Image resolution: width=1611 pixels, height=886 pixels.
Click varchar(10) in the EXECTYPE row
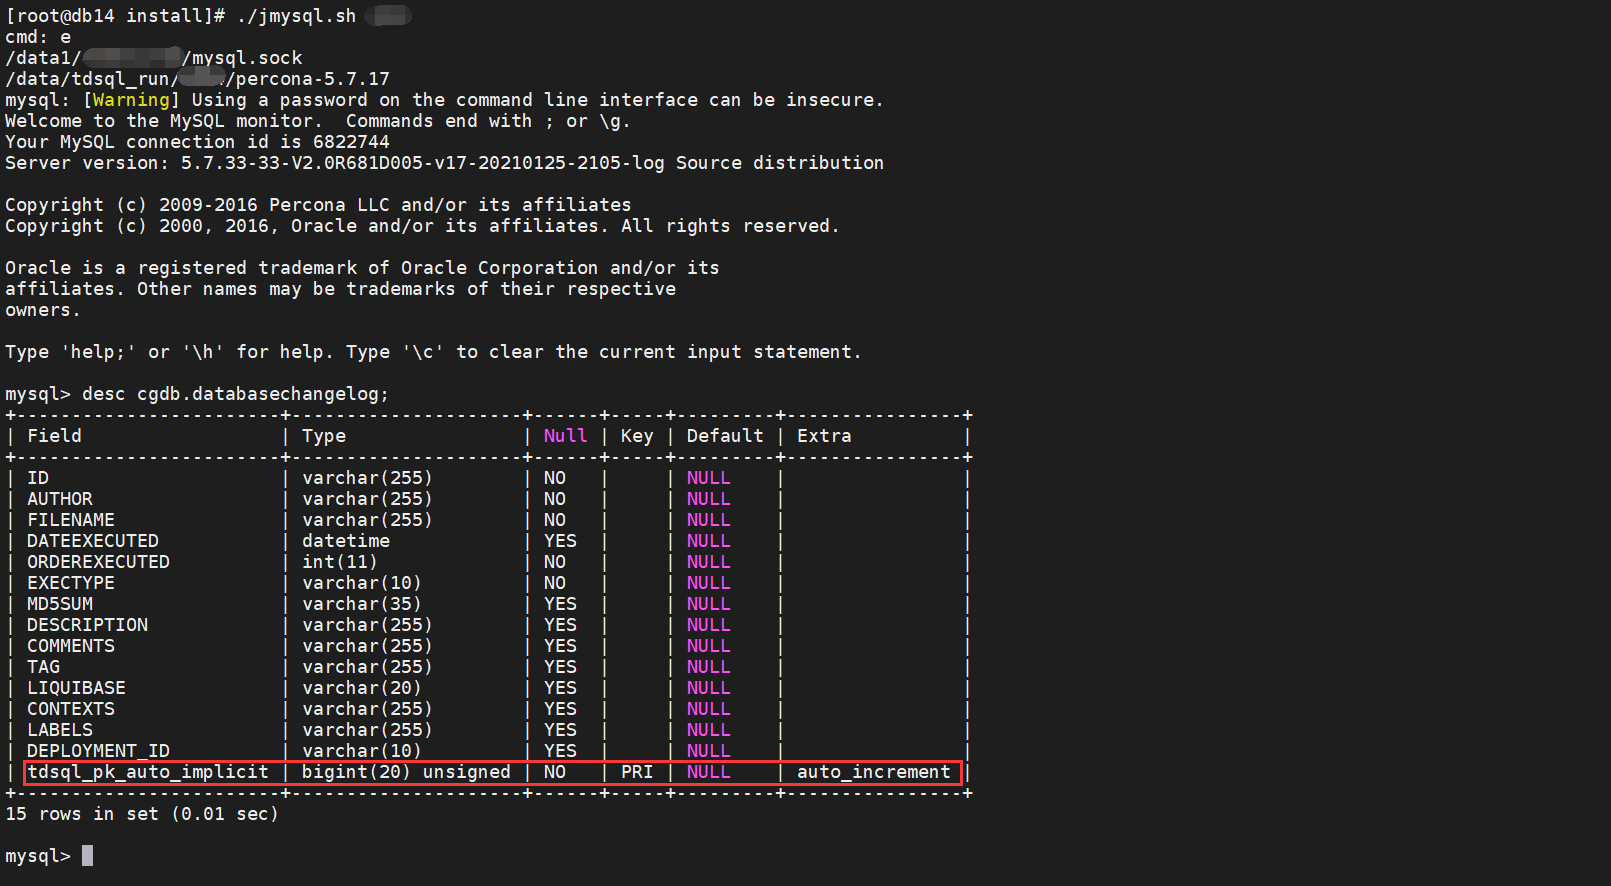(x=362, y=583)
